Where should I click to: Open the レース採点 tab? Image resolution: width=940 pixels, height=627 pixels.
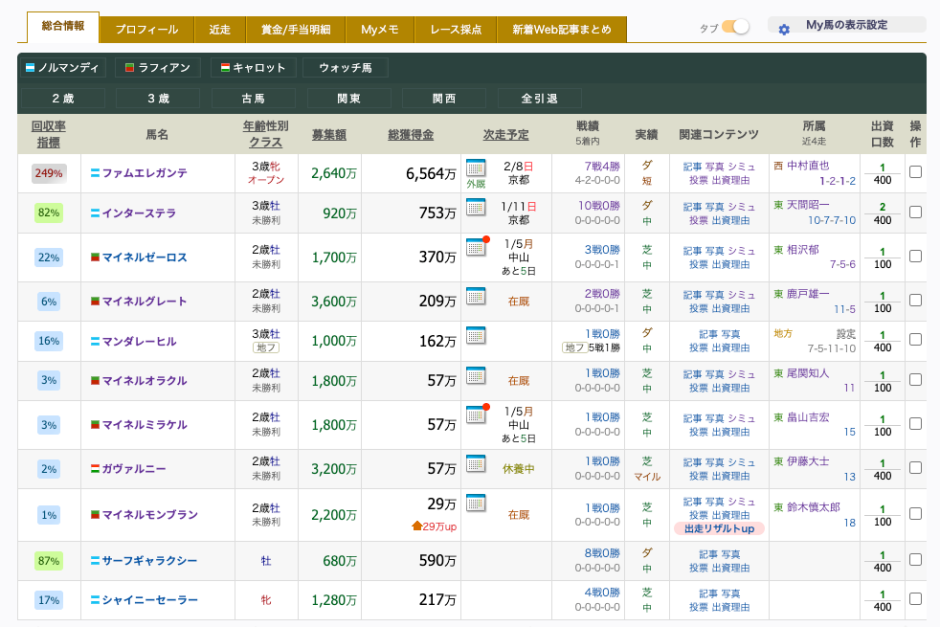point(455,30)
